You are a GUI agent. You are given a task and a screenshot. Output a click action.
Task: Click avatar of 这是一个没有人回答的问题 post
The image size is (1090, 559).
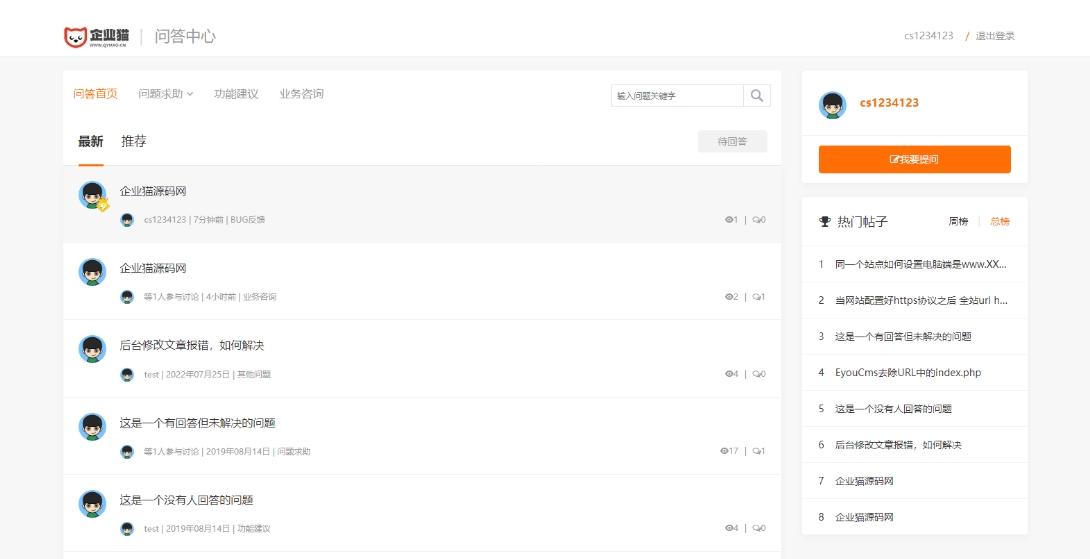[92, 504]
